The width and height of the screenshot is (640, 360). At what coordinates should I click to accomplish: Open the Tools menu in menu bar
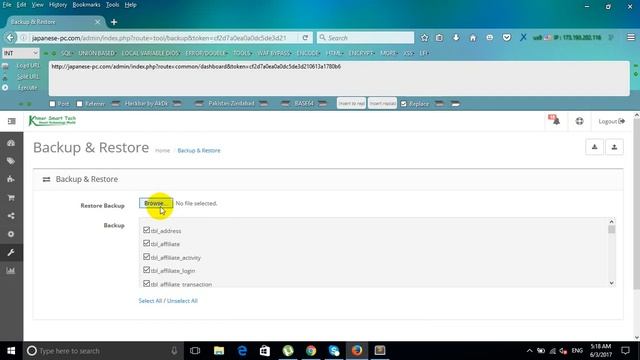point(112,5)
